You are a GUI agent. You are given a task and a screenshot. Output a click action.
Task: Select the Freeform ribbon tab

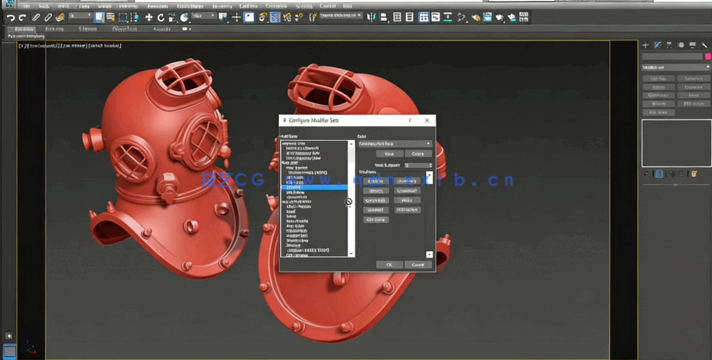[x=54, y=29]
